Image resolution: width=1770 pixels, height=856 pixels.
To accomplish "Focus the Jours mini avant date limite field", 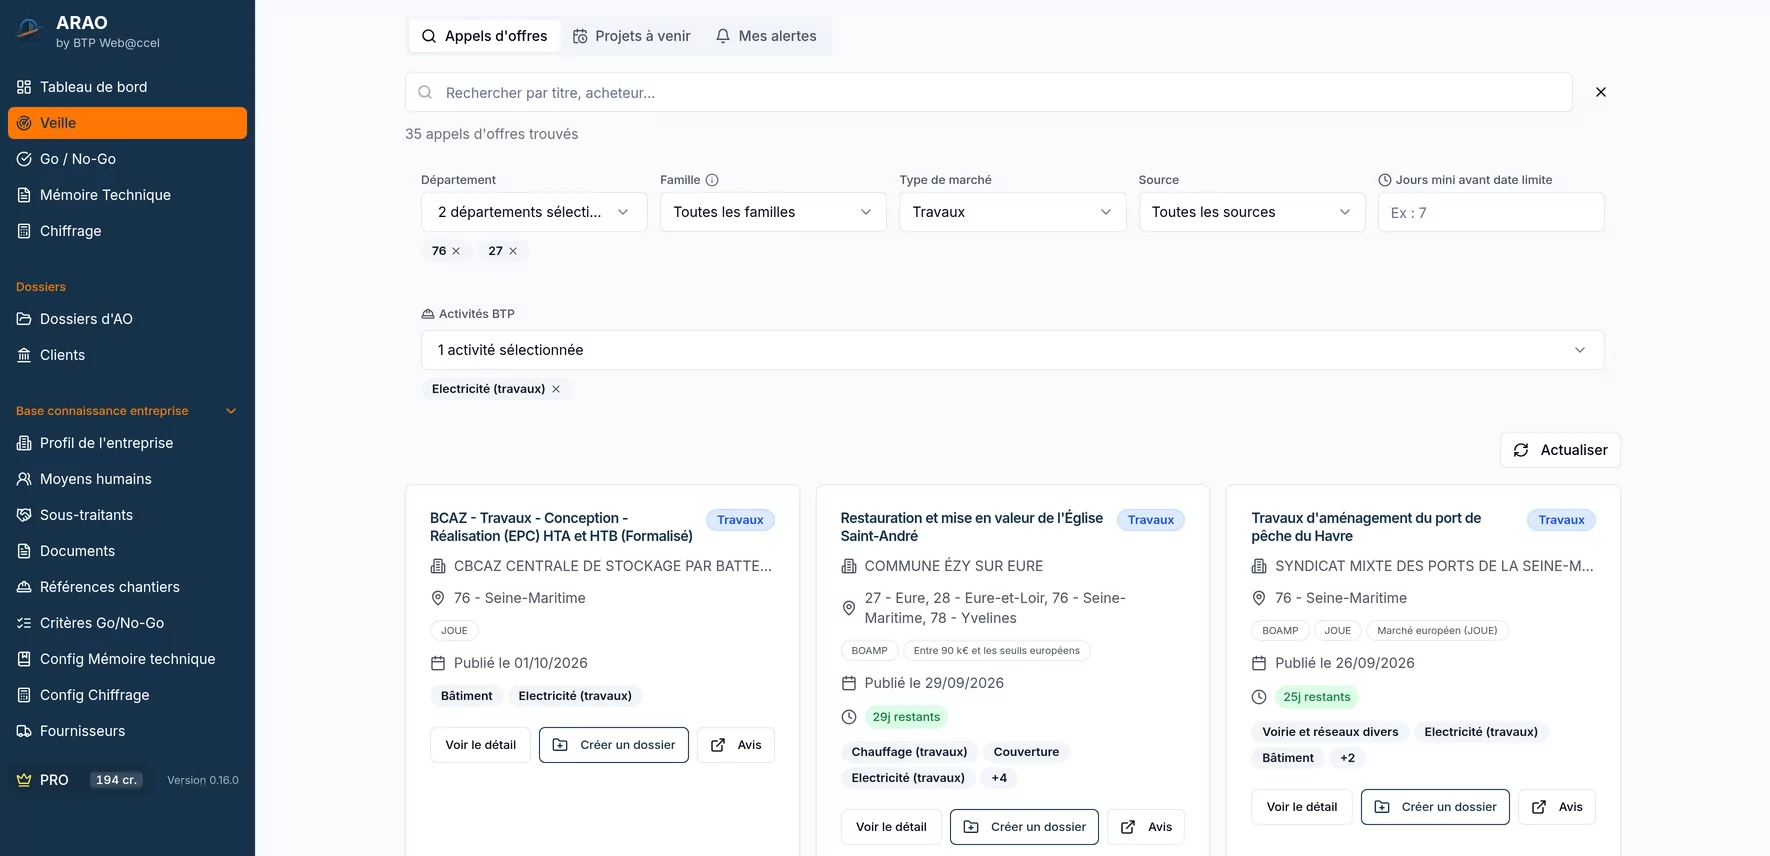I will (x=1491, y=212).
